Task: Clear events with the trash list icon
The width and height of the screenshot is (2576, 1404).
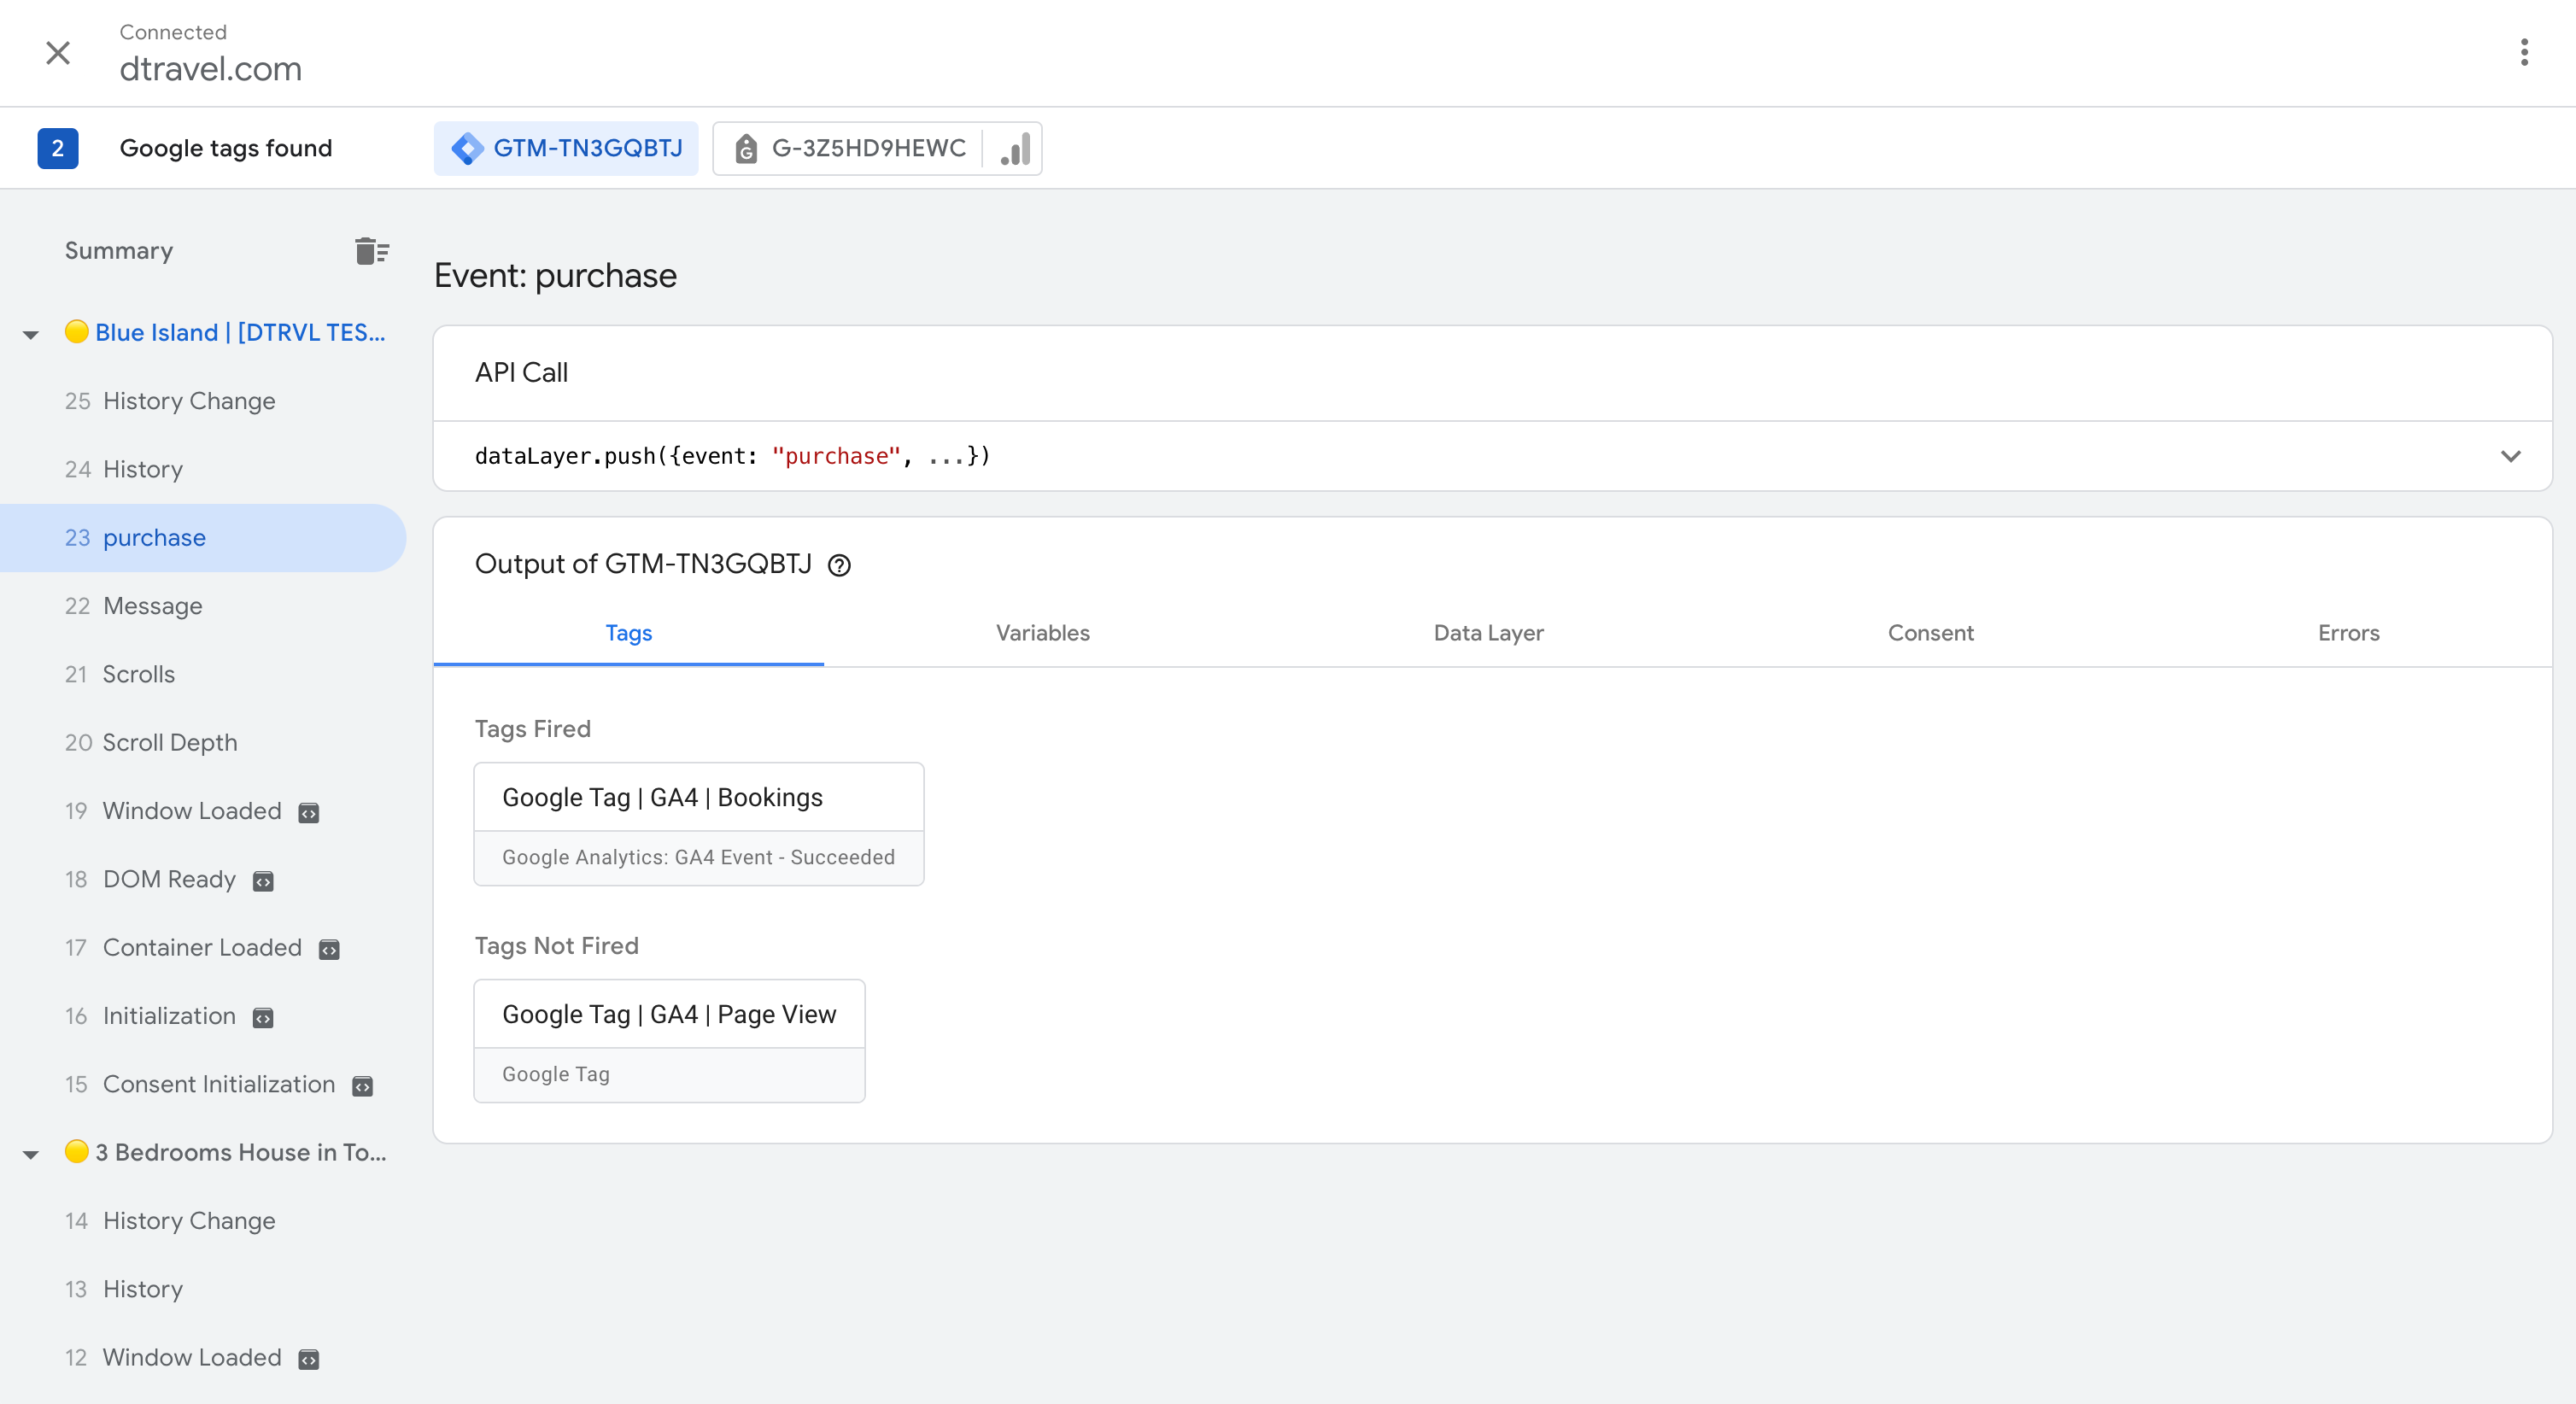Action: tap(372, 250)
